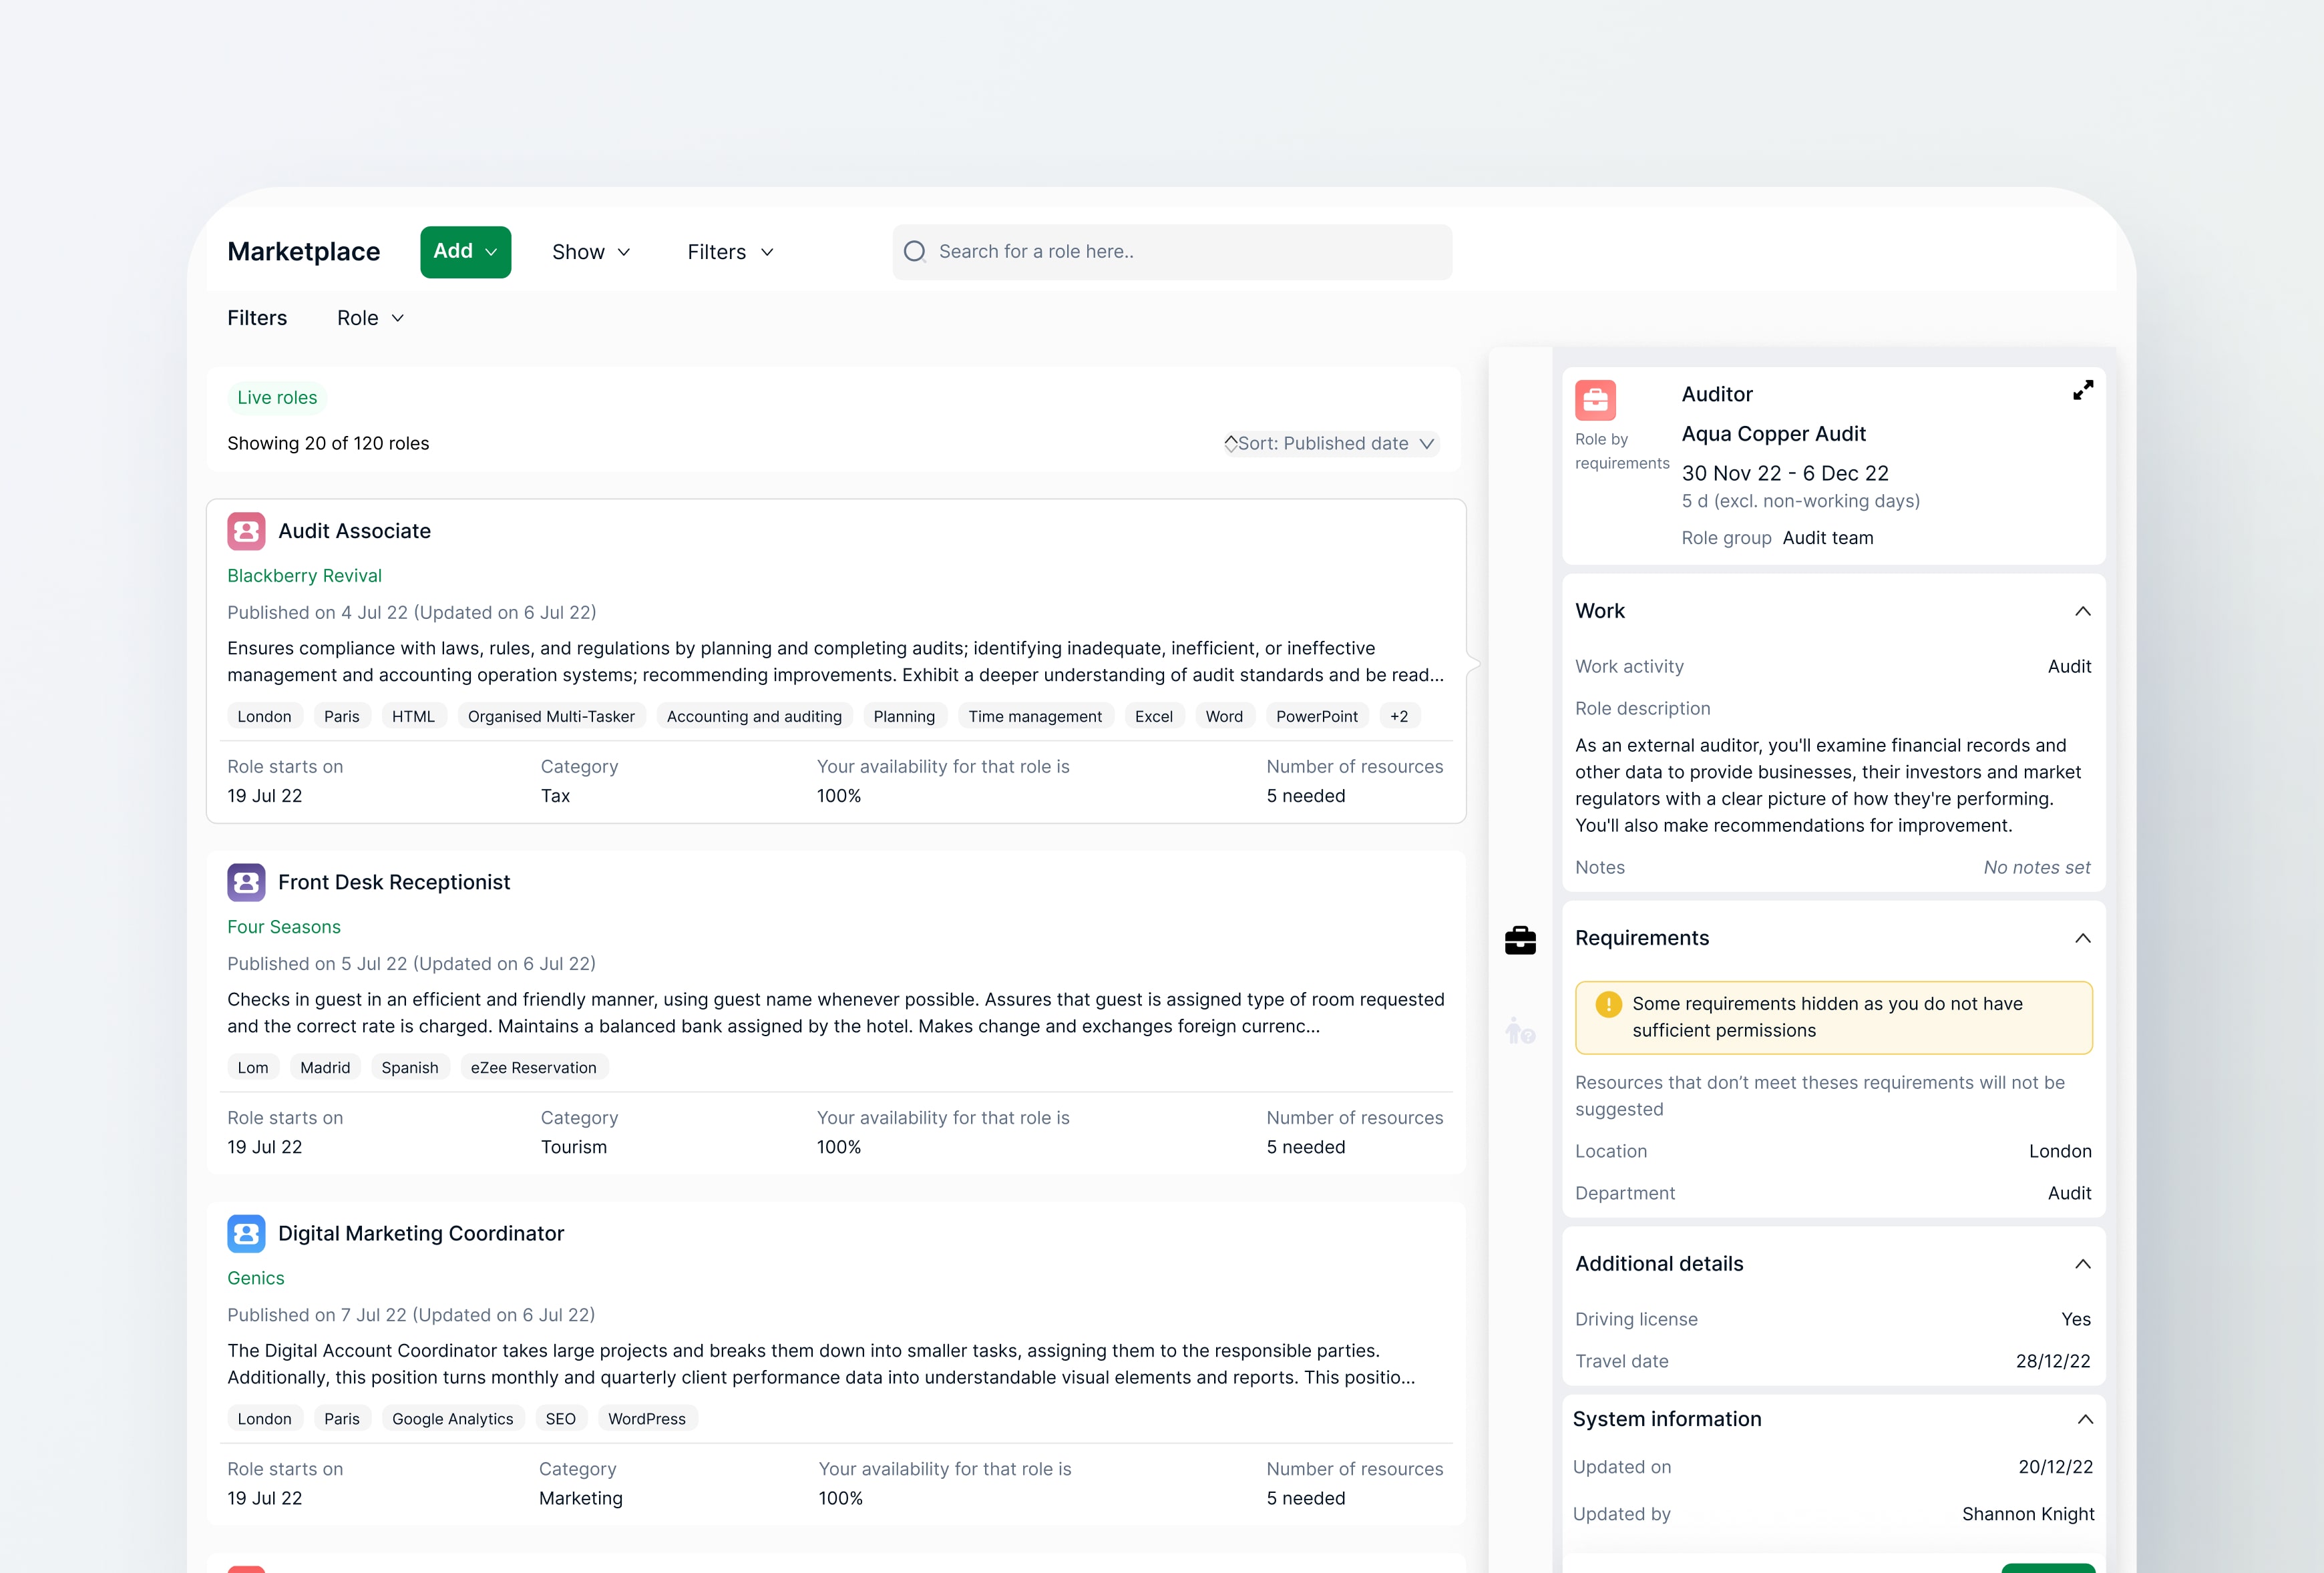Viewport: 2324px width, 1573px height.
Task: Open the Sort: Published date dropdown
Action: (x=1331, y=443)
